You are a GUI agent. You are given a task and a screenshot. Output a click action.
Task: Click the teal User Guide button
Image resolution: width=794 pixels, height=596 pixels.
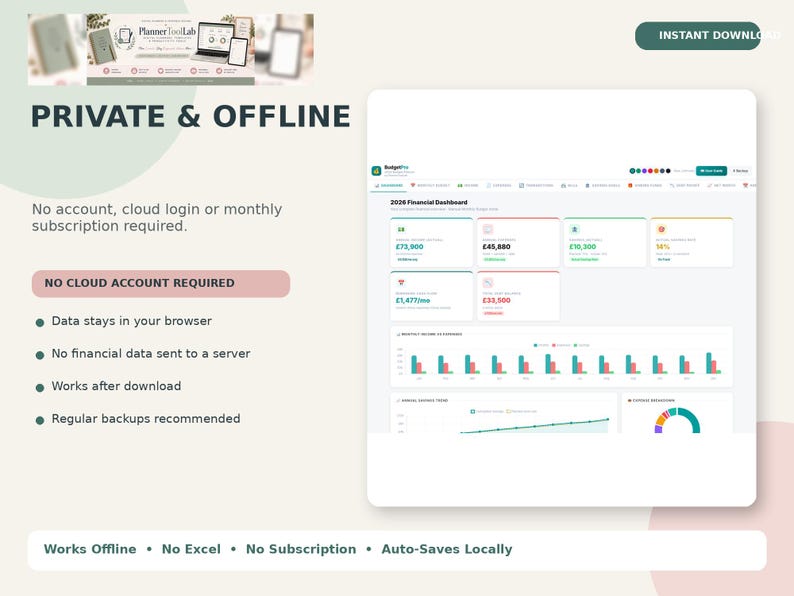[x=711, y=171]
